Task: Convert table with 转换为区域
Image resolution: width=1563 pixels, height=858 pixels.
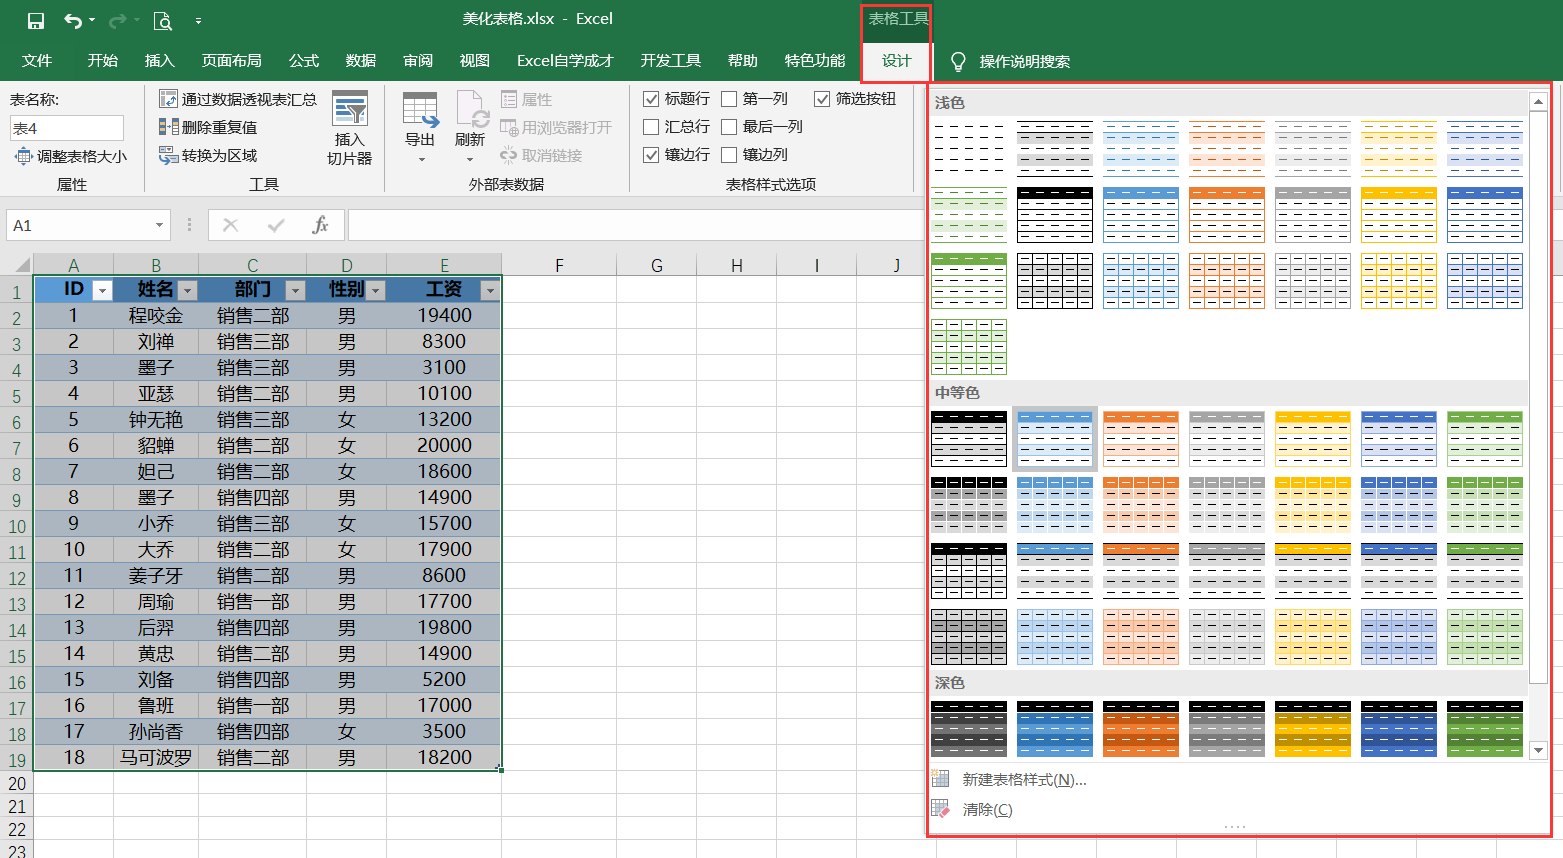Action: (208, 155)
